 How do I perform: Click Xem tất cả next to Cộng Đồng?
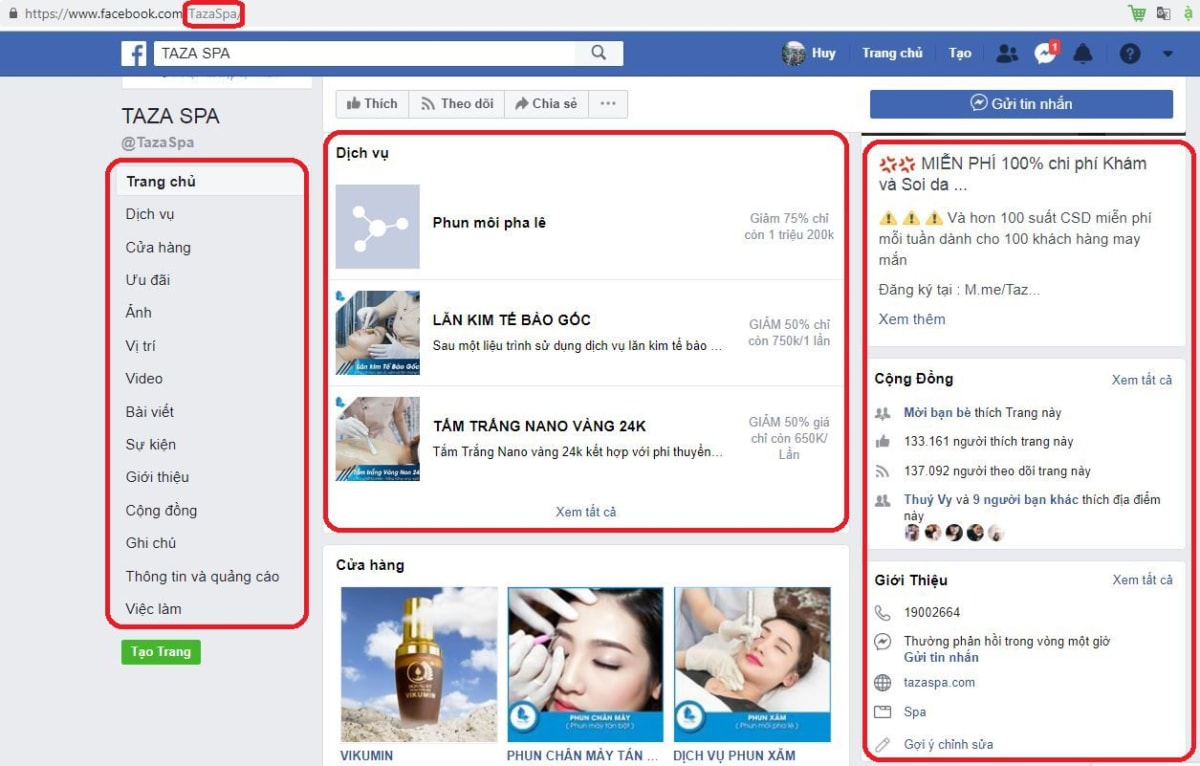[x=1142, y=380]
